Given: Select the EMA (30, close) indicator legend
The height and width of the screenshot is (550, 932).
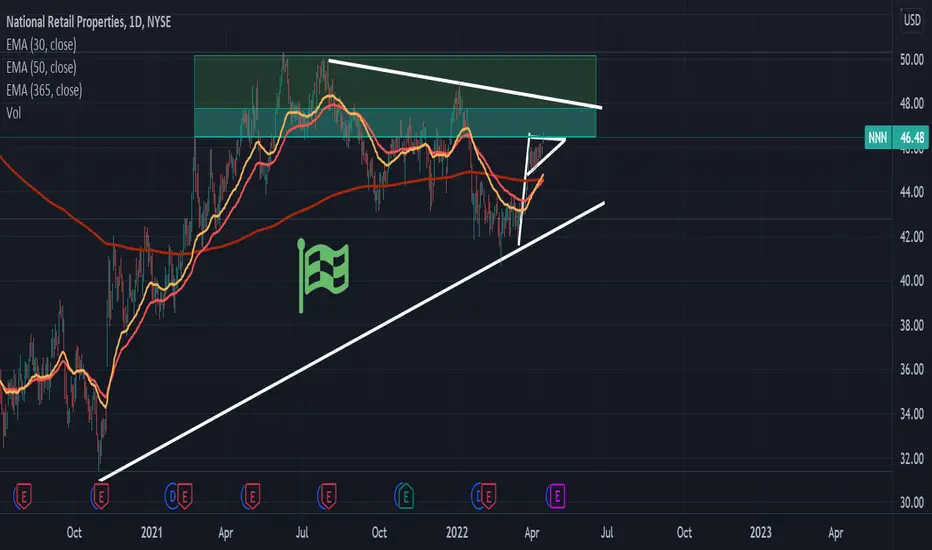Looking at the screenshot, I should coord(41,45).
